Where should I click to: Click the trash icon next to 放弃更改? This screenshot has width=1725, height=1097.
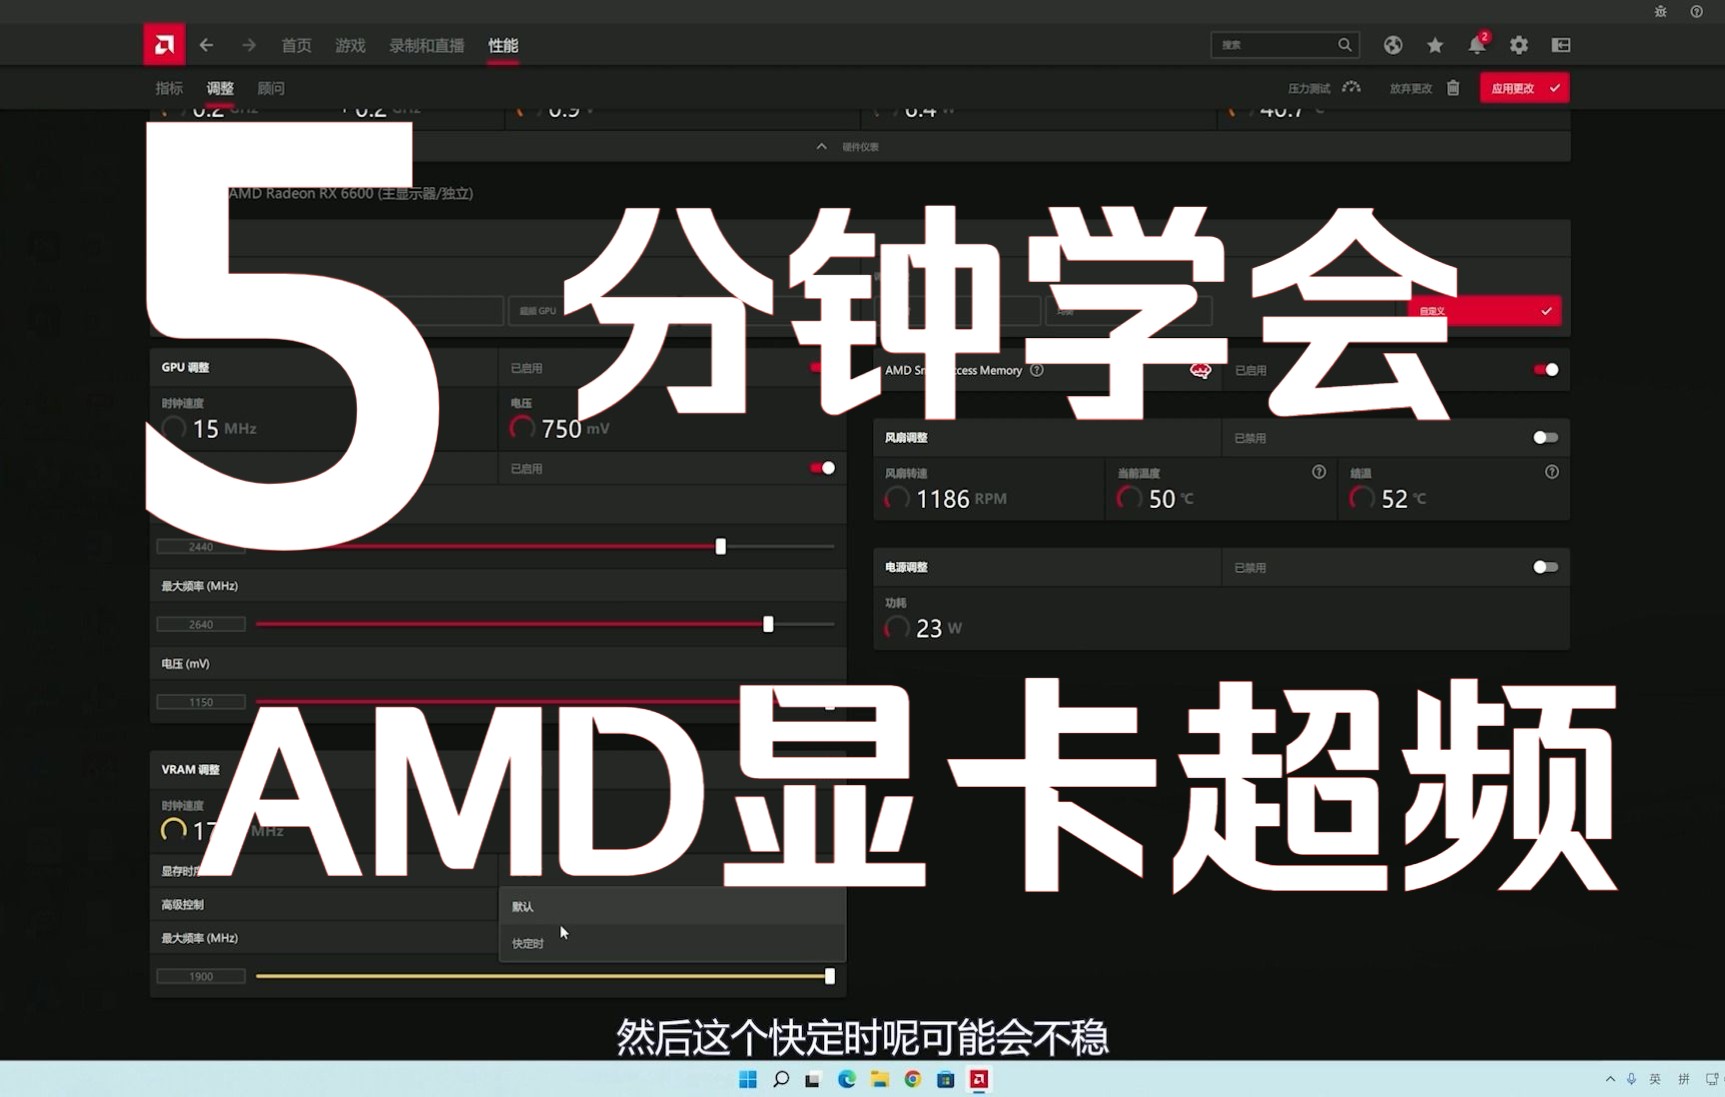1453,88
